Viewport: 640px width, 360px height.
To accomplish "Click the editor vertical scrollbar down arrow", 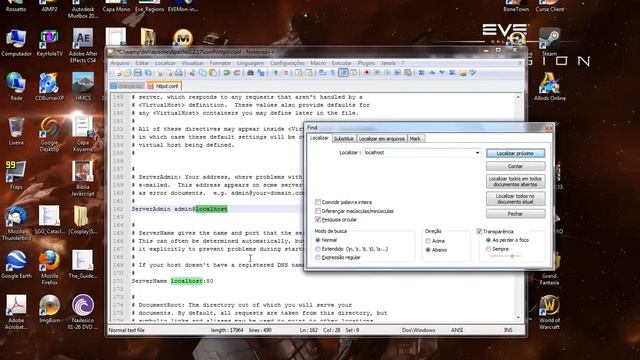I will tap(518, 318).
